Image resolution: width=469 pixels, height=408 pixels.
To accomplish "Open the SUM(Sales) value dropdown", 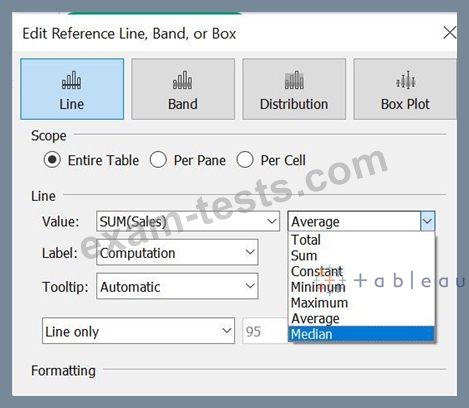I will pos(188,221).
